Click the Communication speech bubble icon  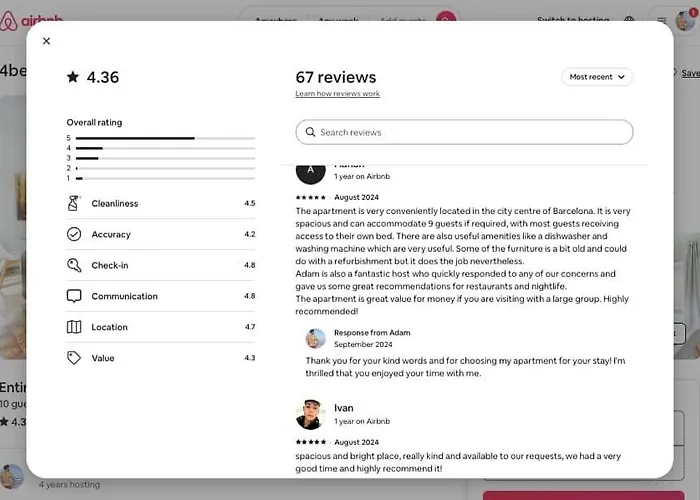point(74,296)
